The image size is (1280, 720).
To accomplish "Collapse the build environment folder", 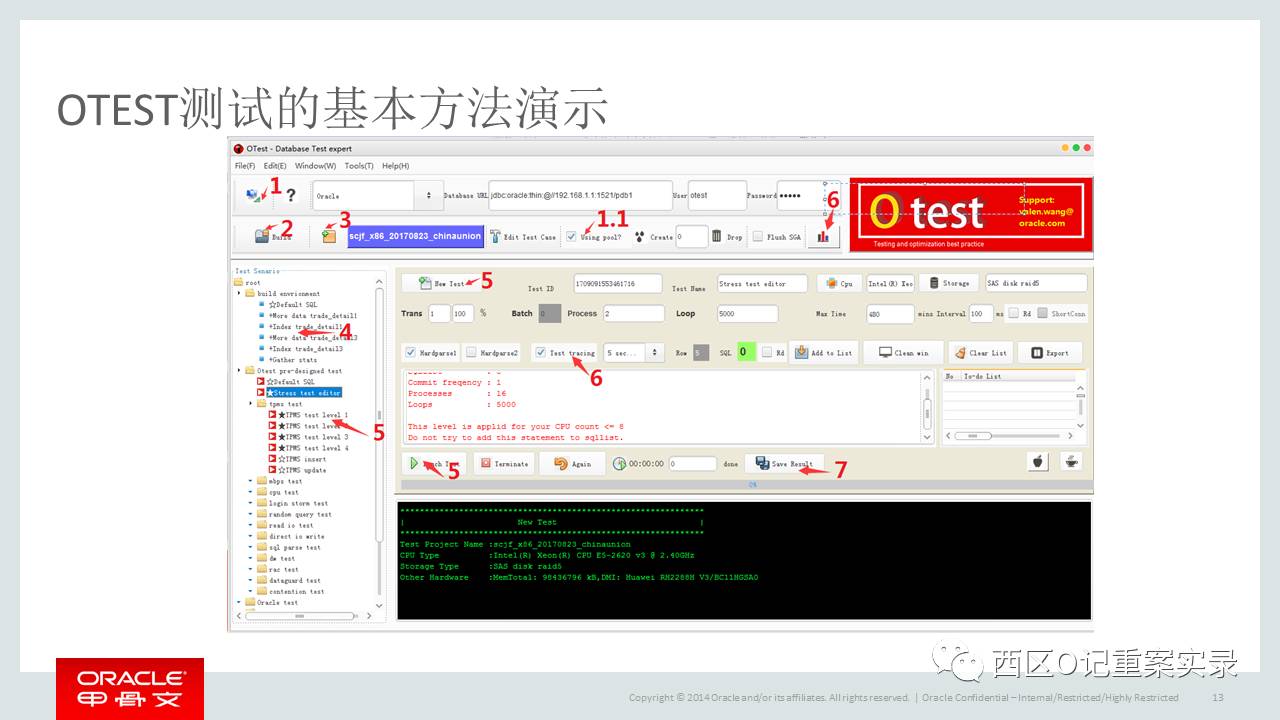I will coord(240,293).
